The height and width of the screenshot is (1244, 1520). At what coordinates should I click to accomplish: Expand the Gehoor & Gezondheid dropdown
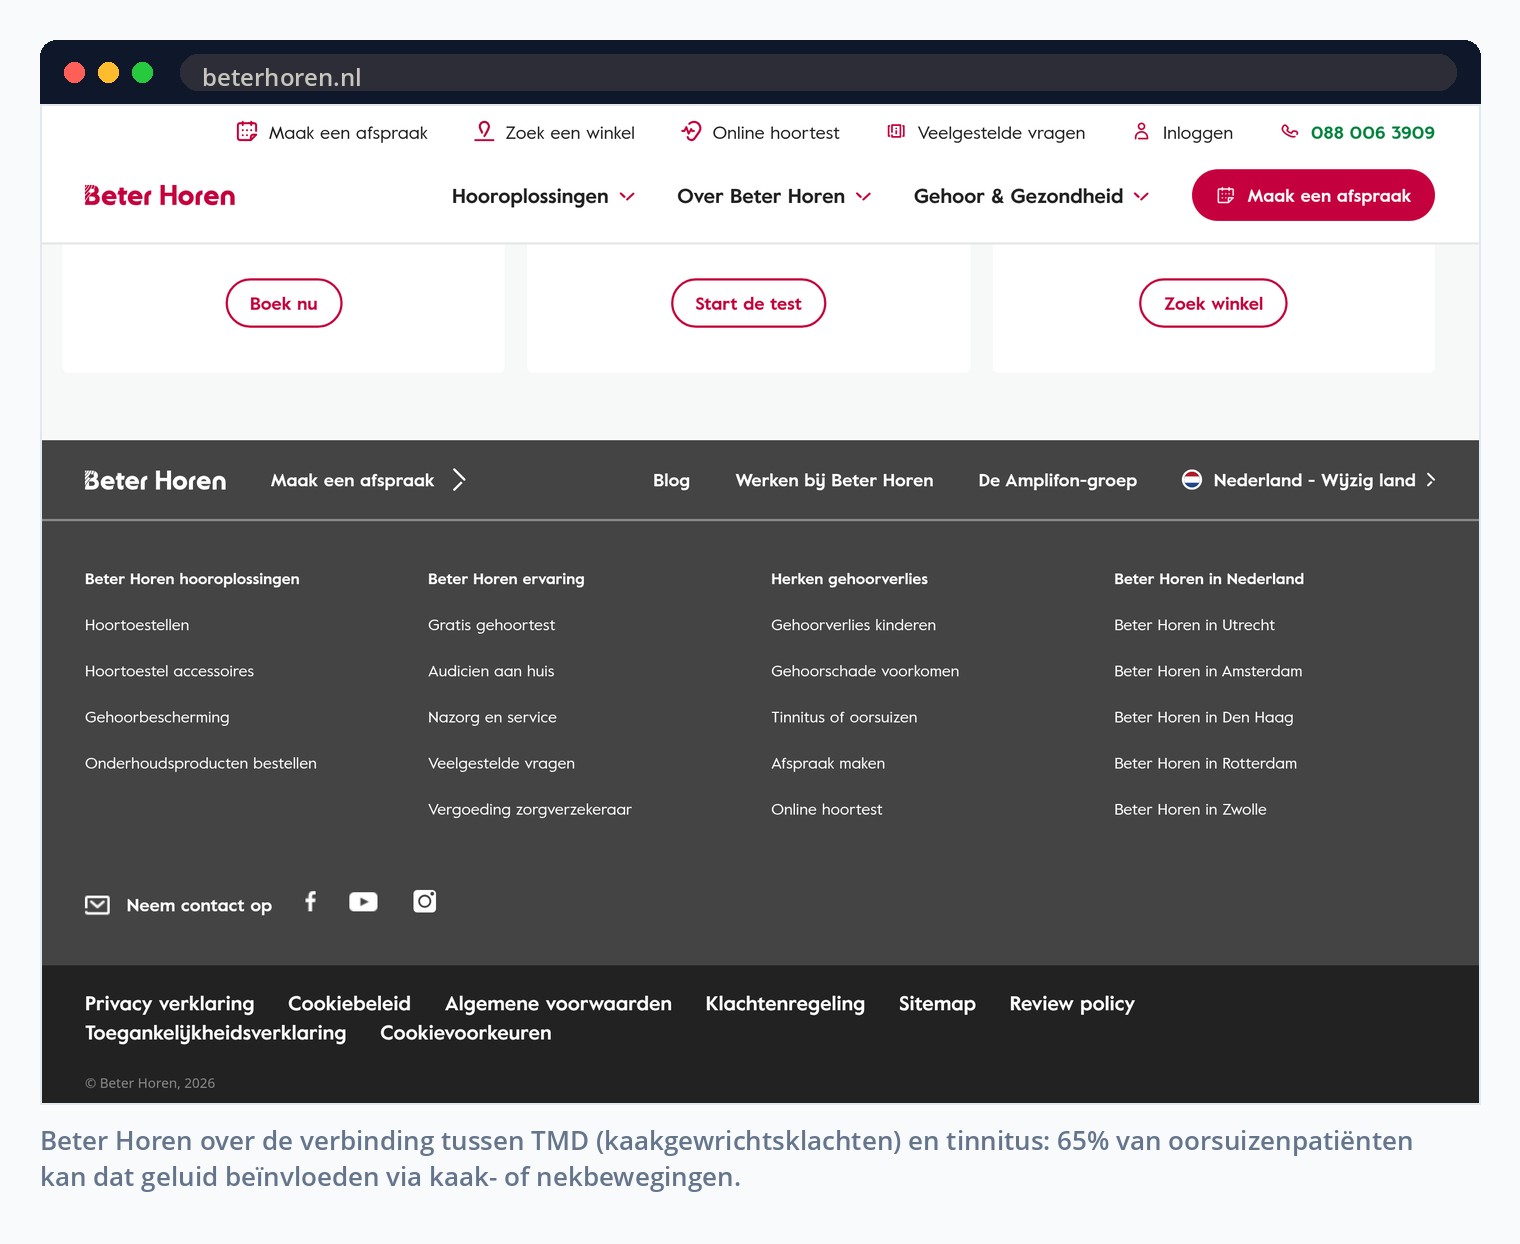click(x=1031, y=196)
